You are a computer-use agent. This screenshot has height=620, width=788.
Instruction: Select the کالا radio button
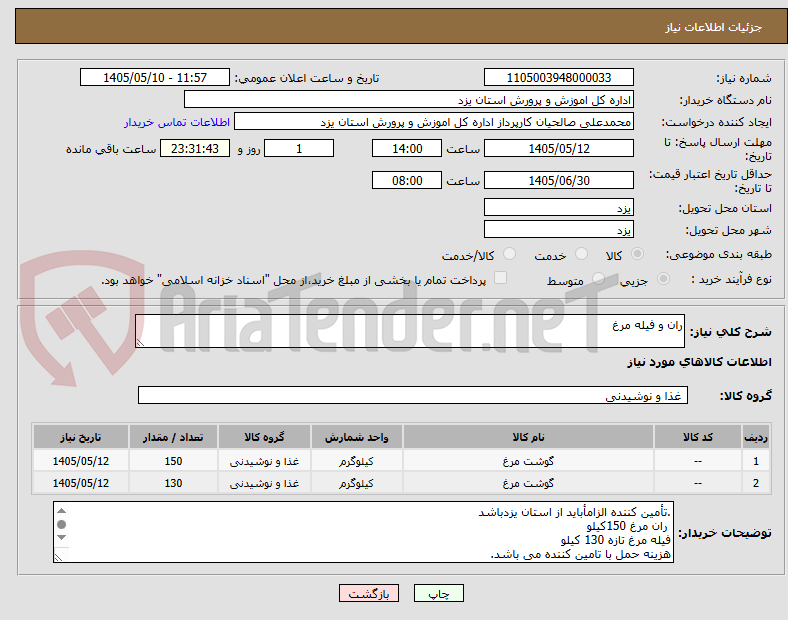(x=637, y=254)
